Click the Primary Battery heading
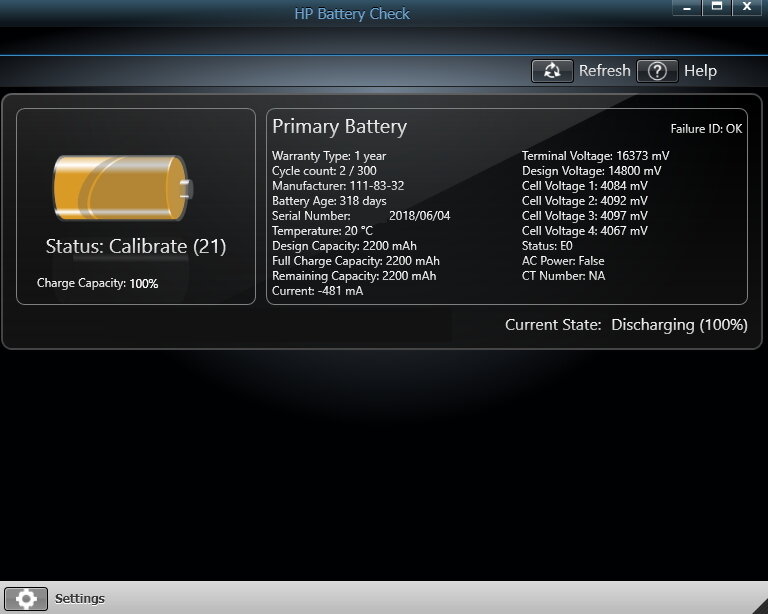This screenshot has width=768, height=614. (x=339, y=126)
